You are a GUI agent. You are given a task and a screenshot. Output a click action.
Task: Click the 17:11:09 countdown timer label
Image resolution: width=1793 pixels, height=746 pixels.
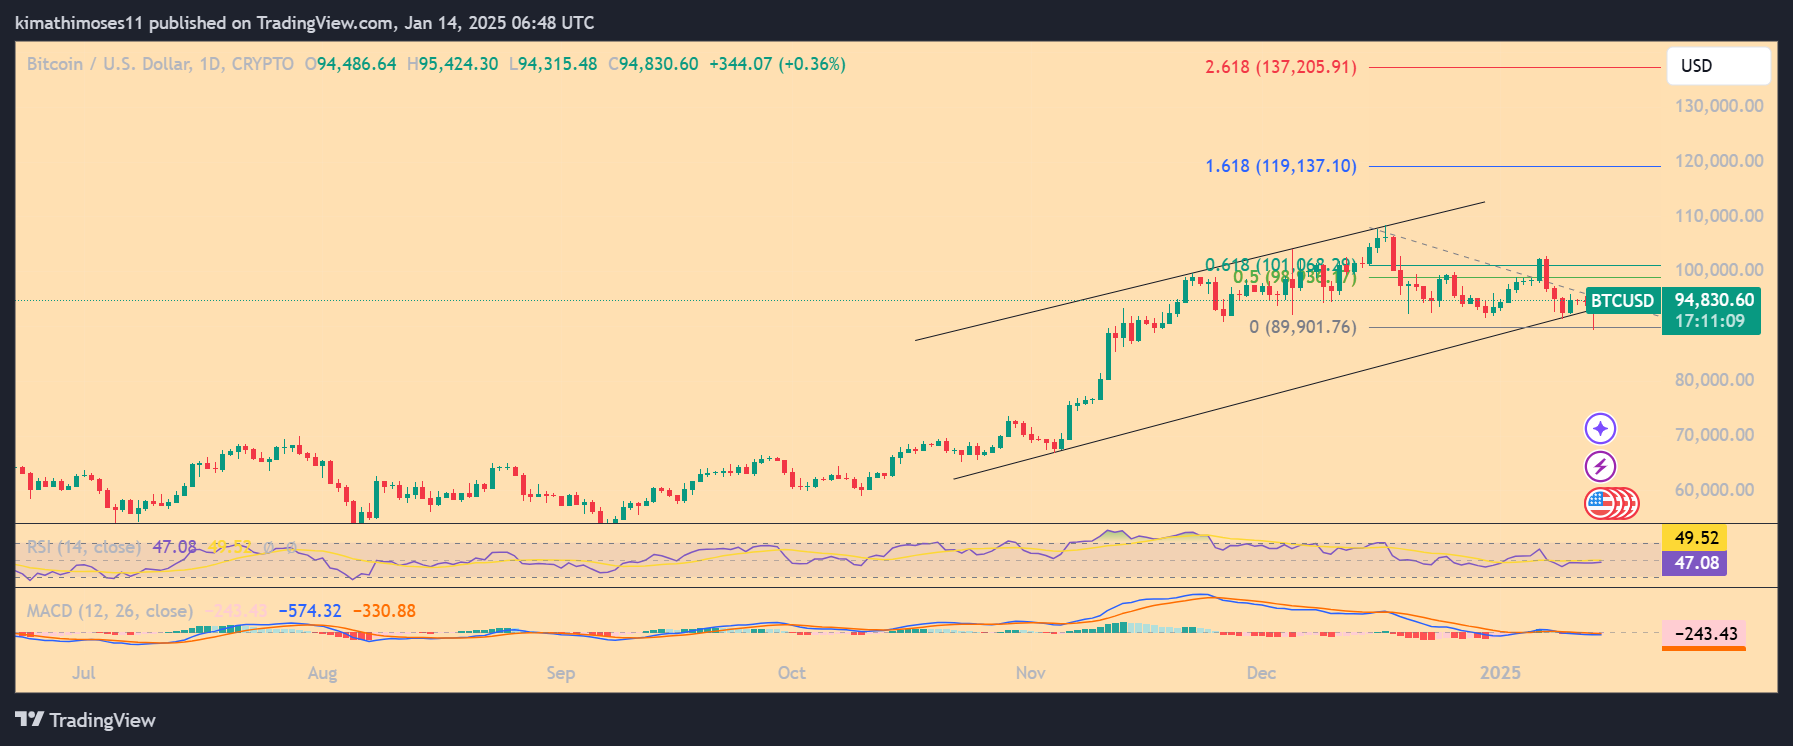click(1710, 322)
